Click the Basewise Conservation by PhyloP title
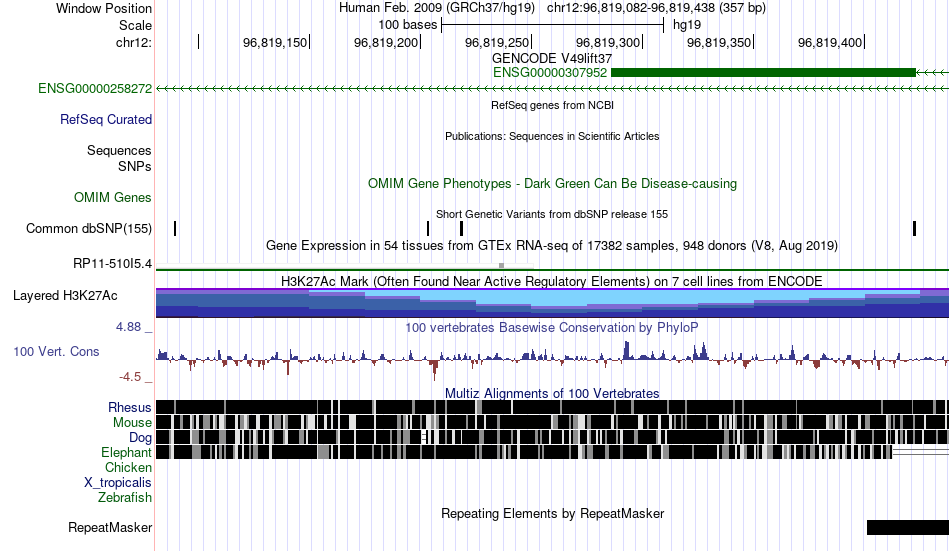The height and width of the screenshot is (551, 950). [x=552, y=327]
